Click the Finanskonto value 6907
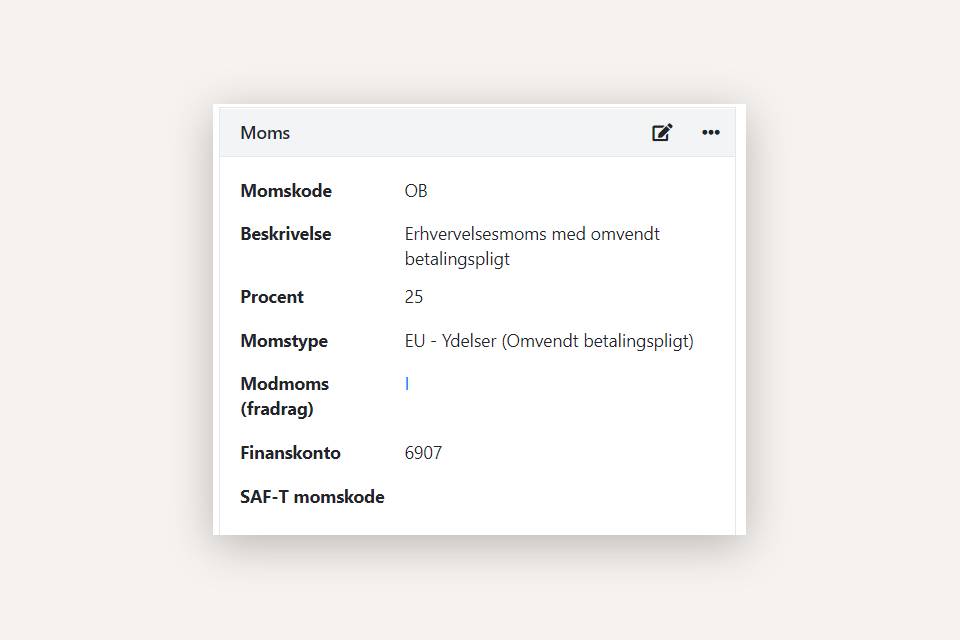960x640 pixels. (424, 452)
